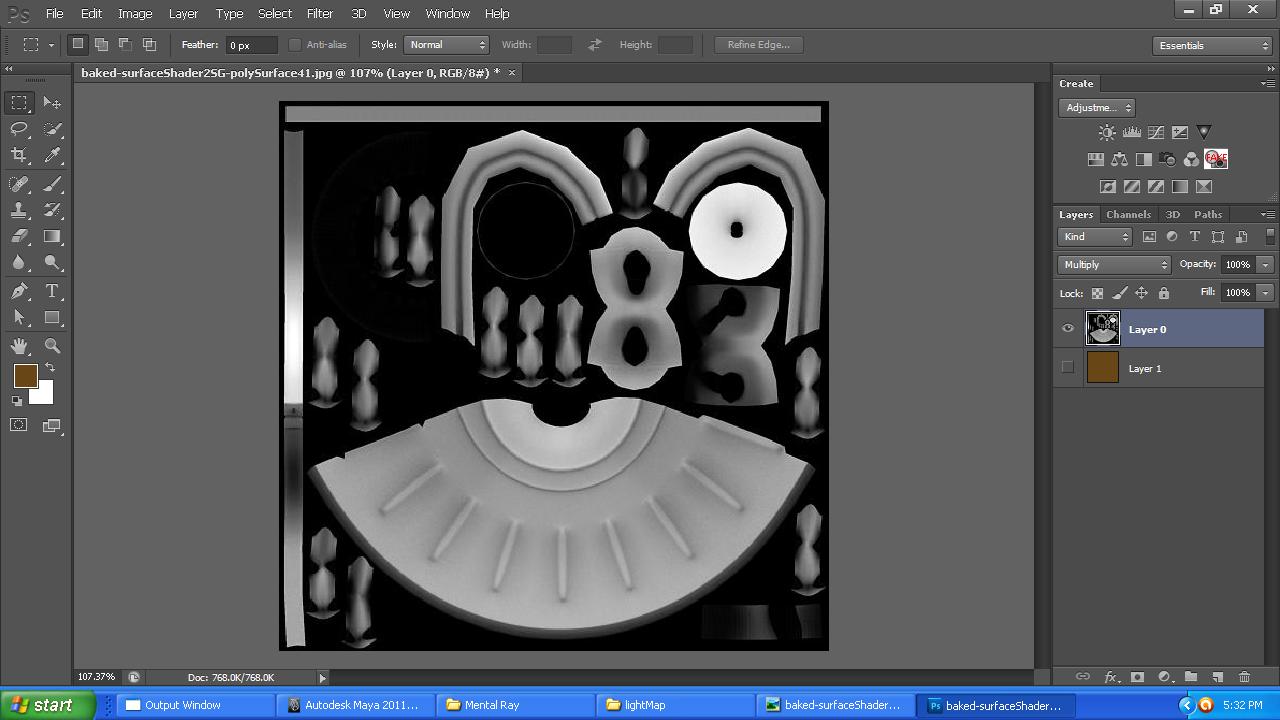Open the Multiply blend mode dropdown

tap(1113, 264)
